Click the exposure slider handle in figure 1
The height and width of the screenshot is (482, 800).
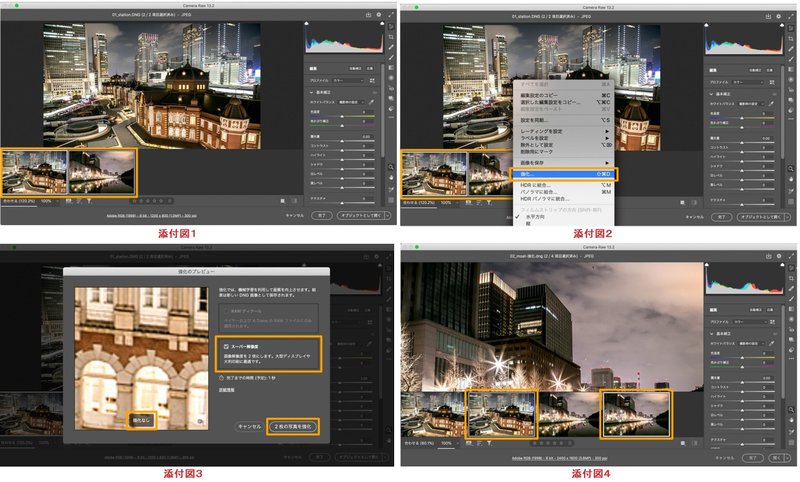342,140
